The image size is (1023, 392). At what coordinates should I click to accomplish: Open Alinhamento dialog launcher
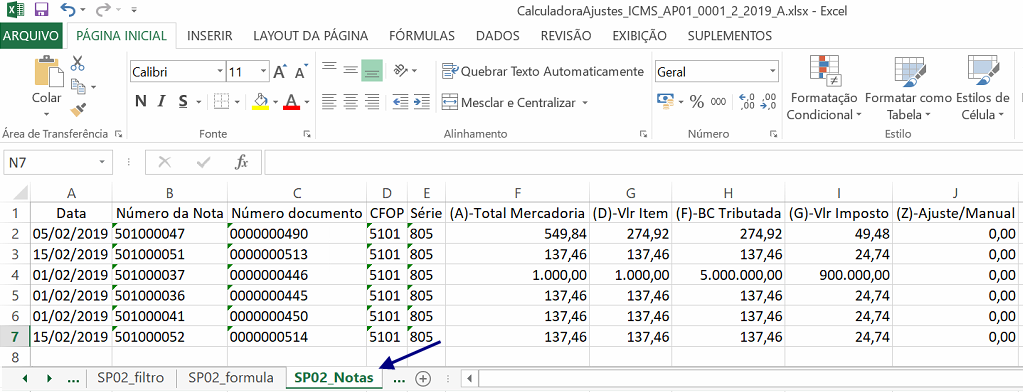coord(643,134)
